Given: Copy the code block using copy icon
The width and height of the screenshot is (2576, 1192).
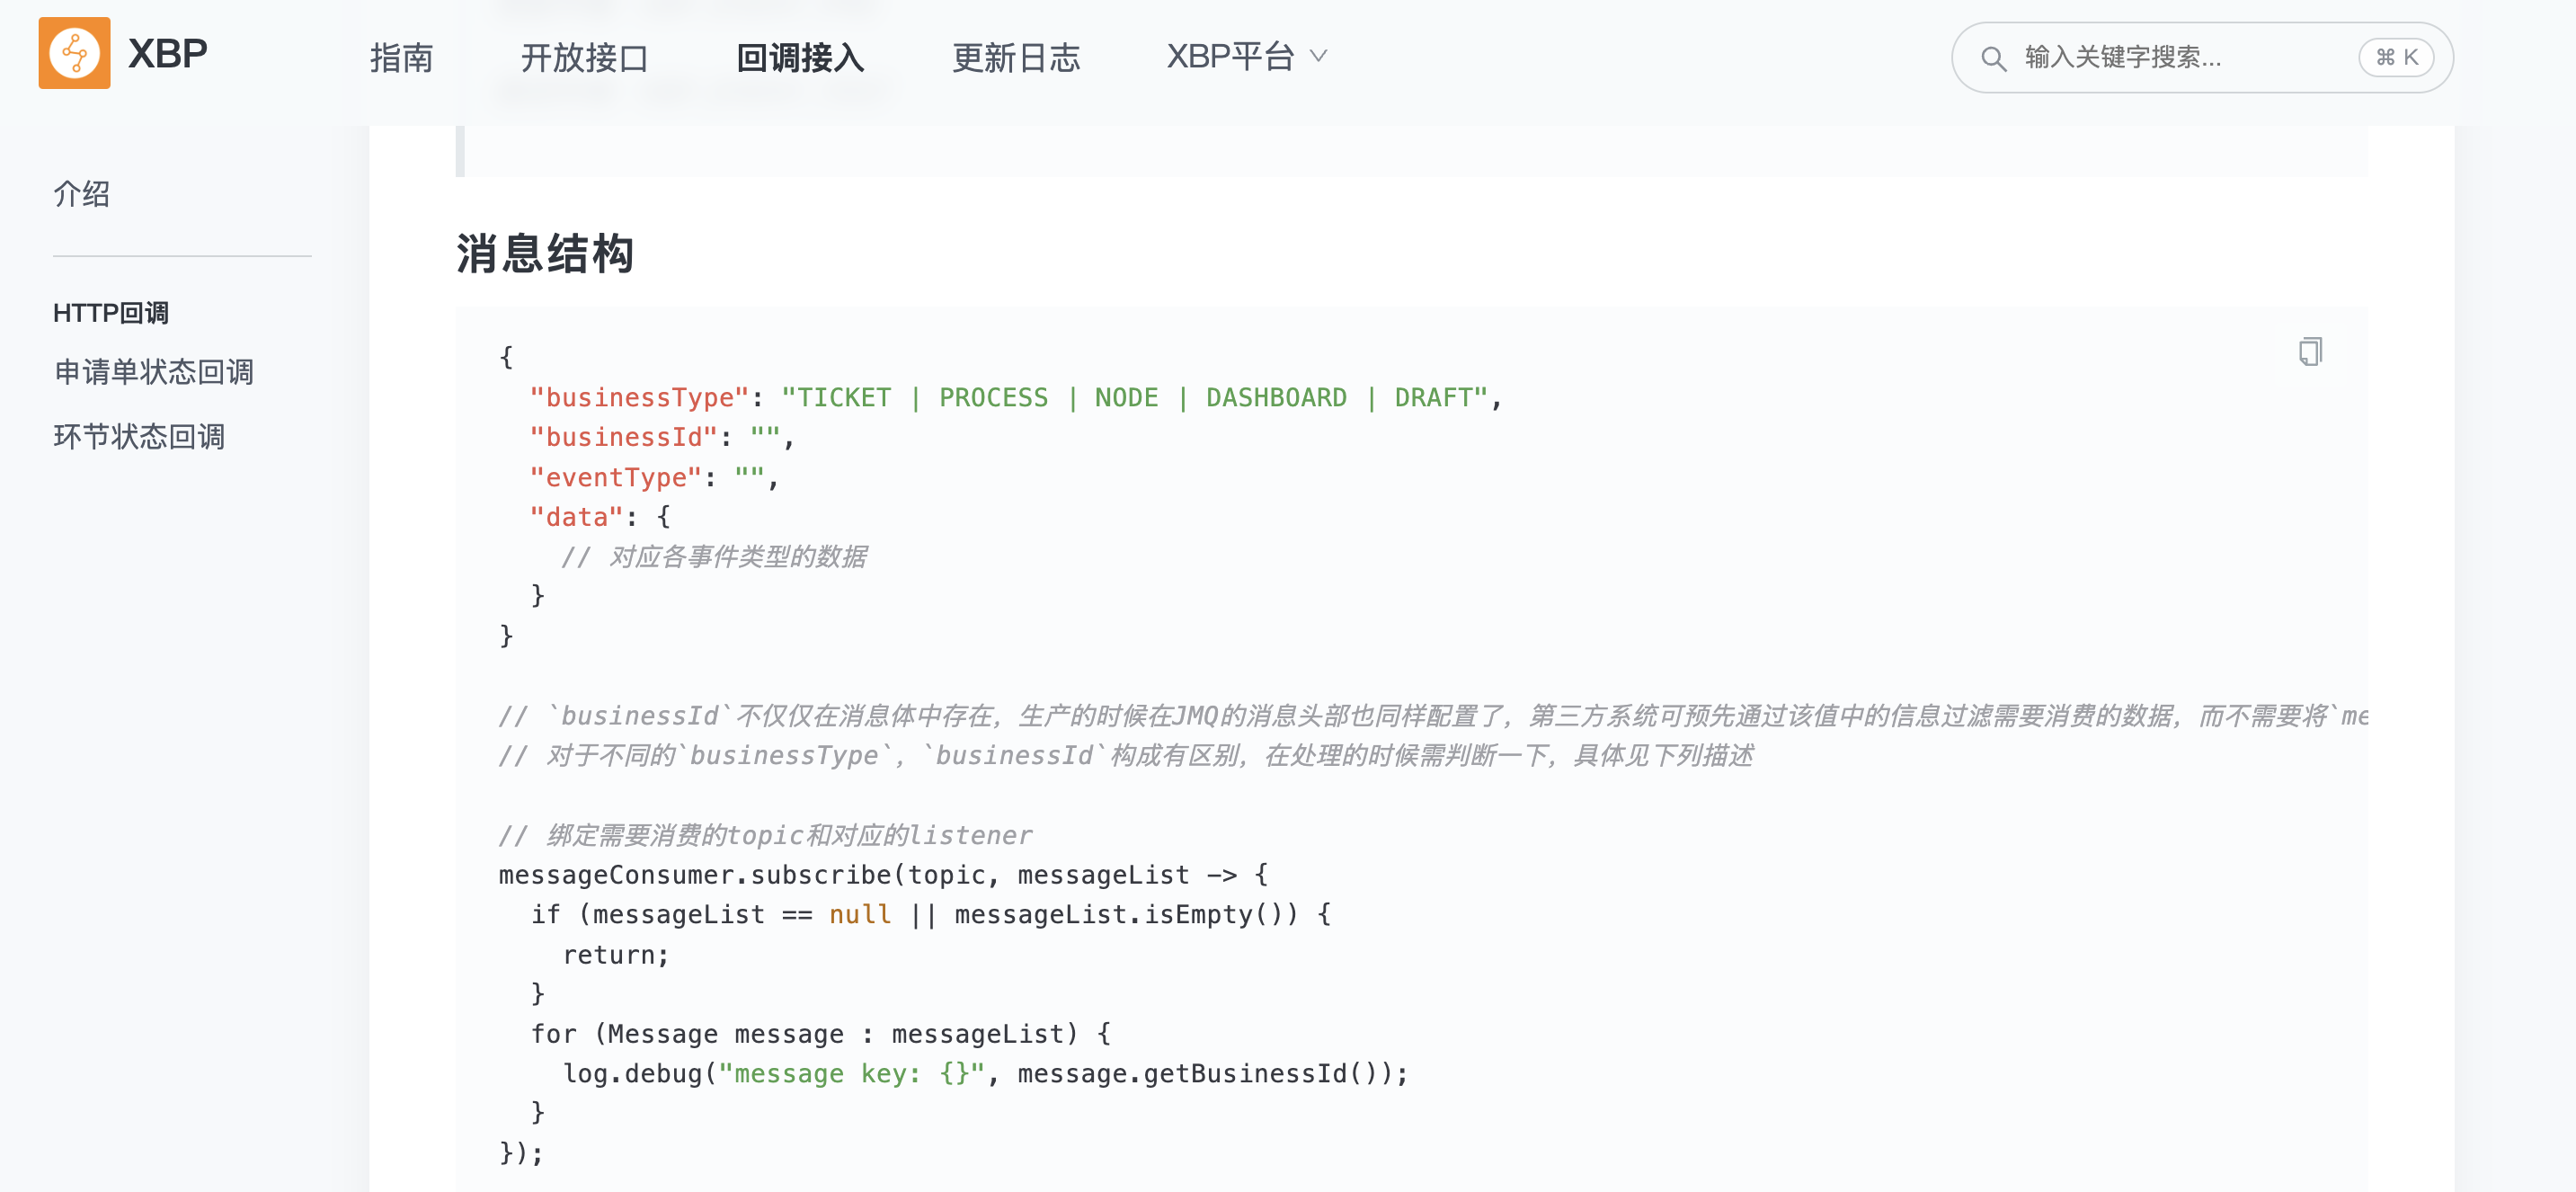Looking at the screenshot, I should pyautogui.click(x=2310, y=352).
